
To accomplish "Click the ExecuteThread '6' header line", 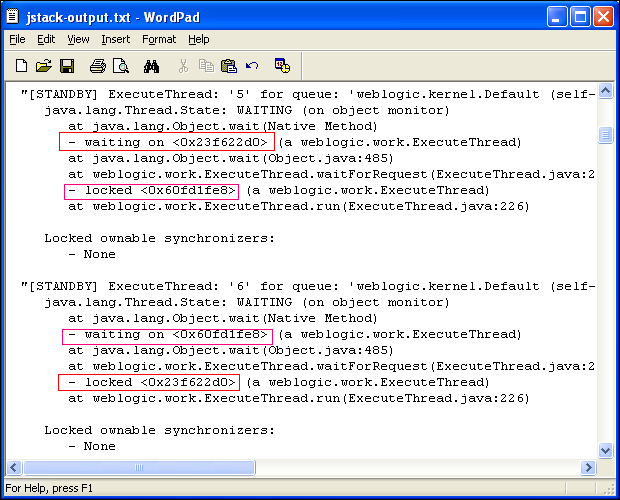I will click(308, 287).
